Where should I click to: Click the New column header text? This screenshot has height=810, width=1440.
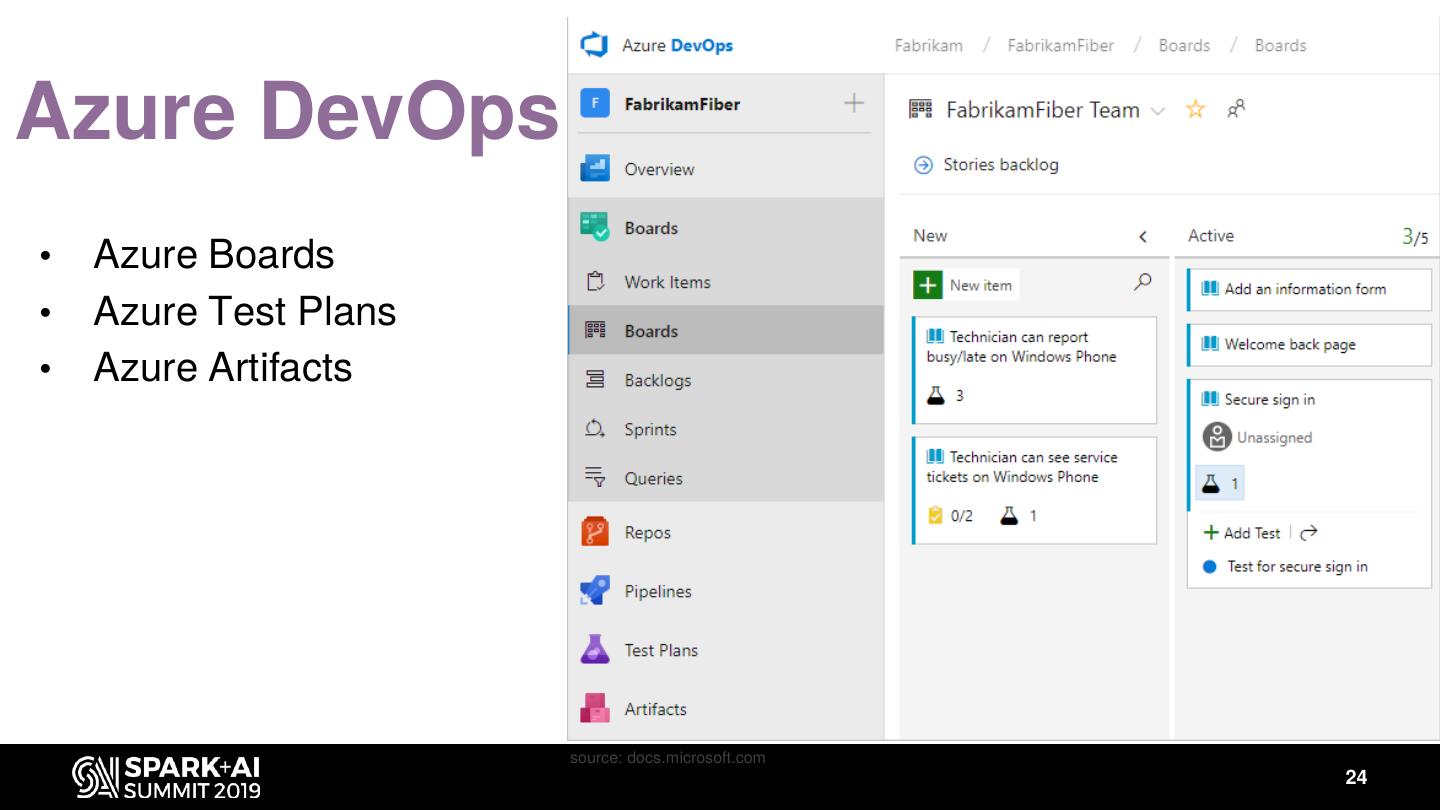pyautogui.click(x=930, y=236)
